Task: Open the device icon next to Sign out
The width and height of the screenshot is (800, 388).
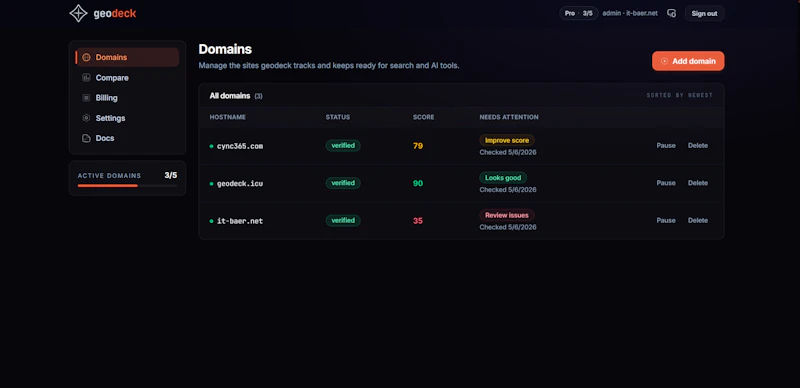Action: (671, 13)
